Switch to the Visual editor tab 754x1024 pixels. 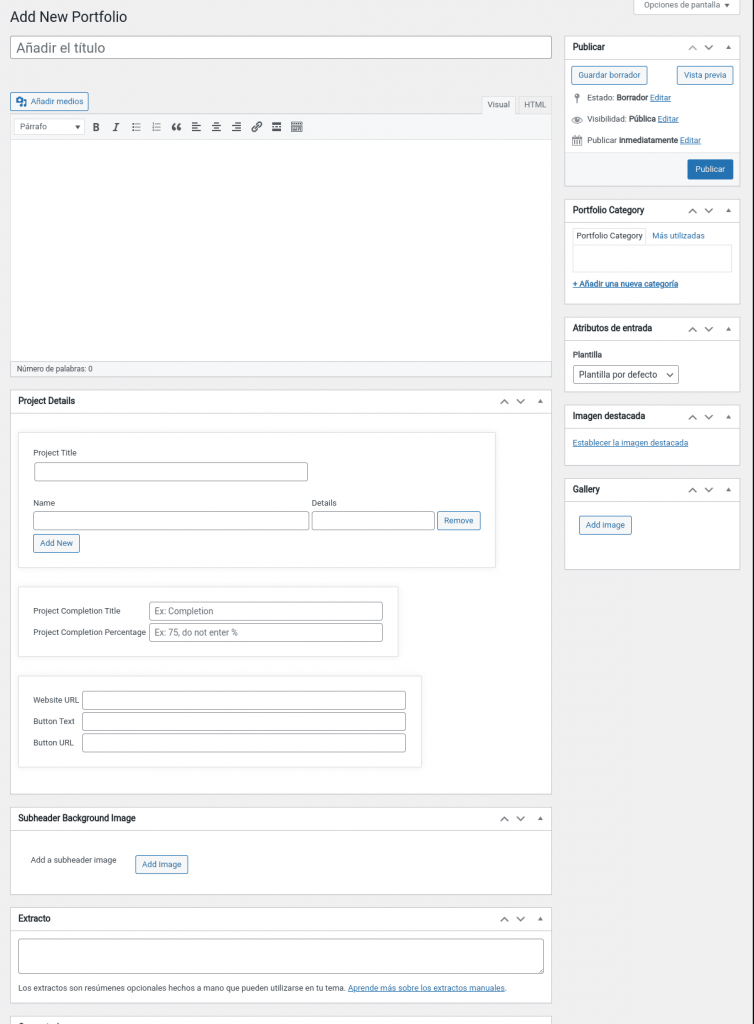(x=498, y=104)
